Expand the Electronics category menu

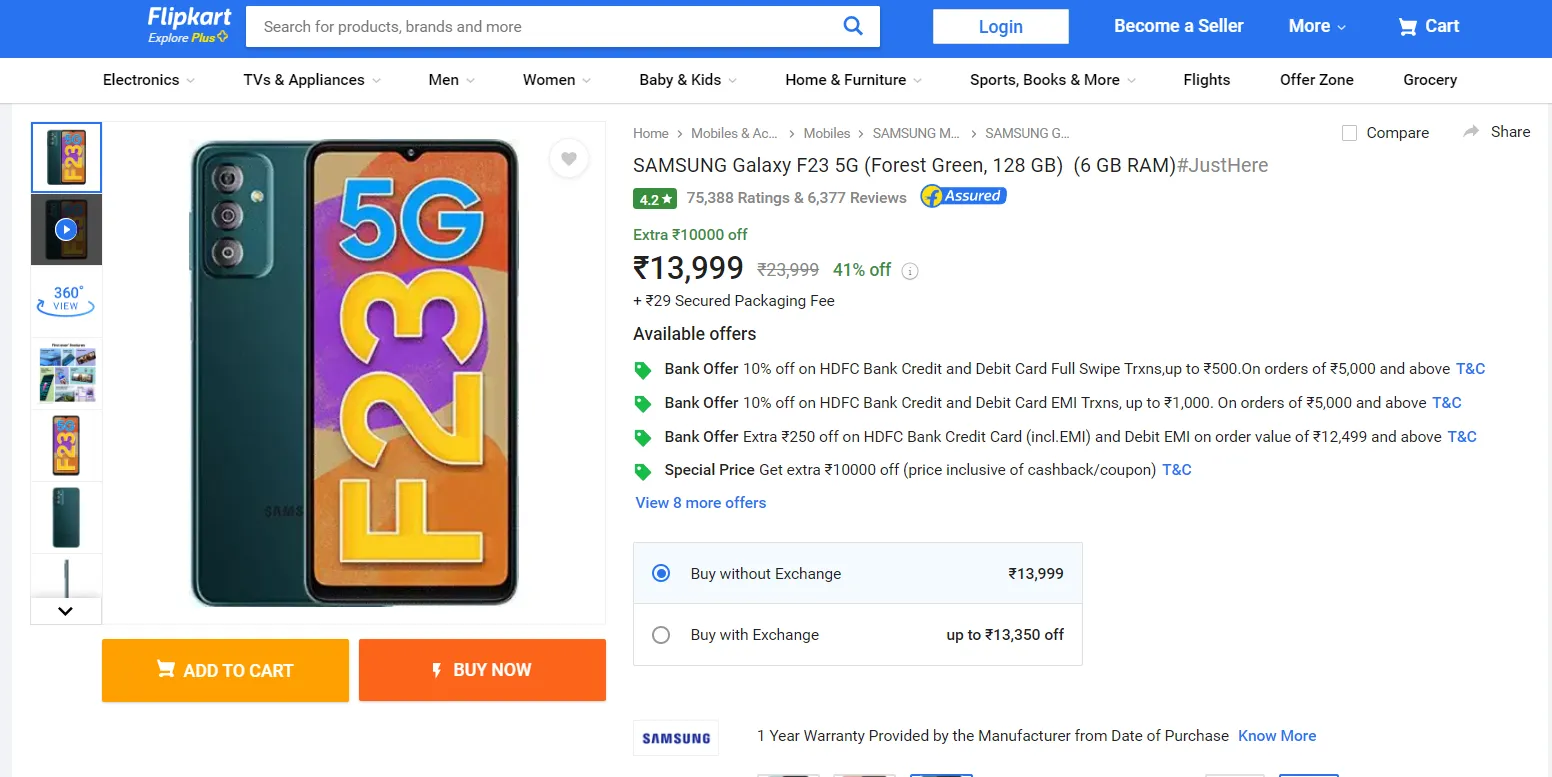coord(148,80)
